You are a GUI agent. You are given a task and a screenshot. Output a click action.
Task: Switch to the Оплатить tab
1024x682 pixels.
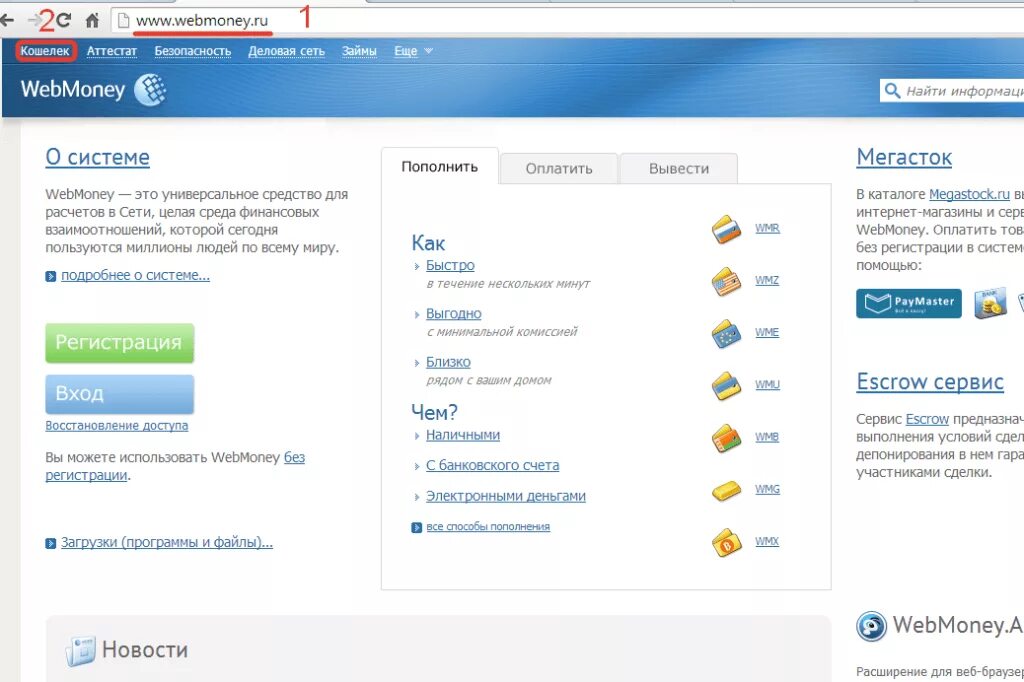[559, 169]
